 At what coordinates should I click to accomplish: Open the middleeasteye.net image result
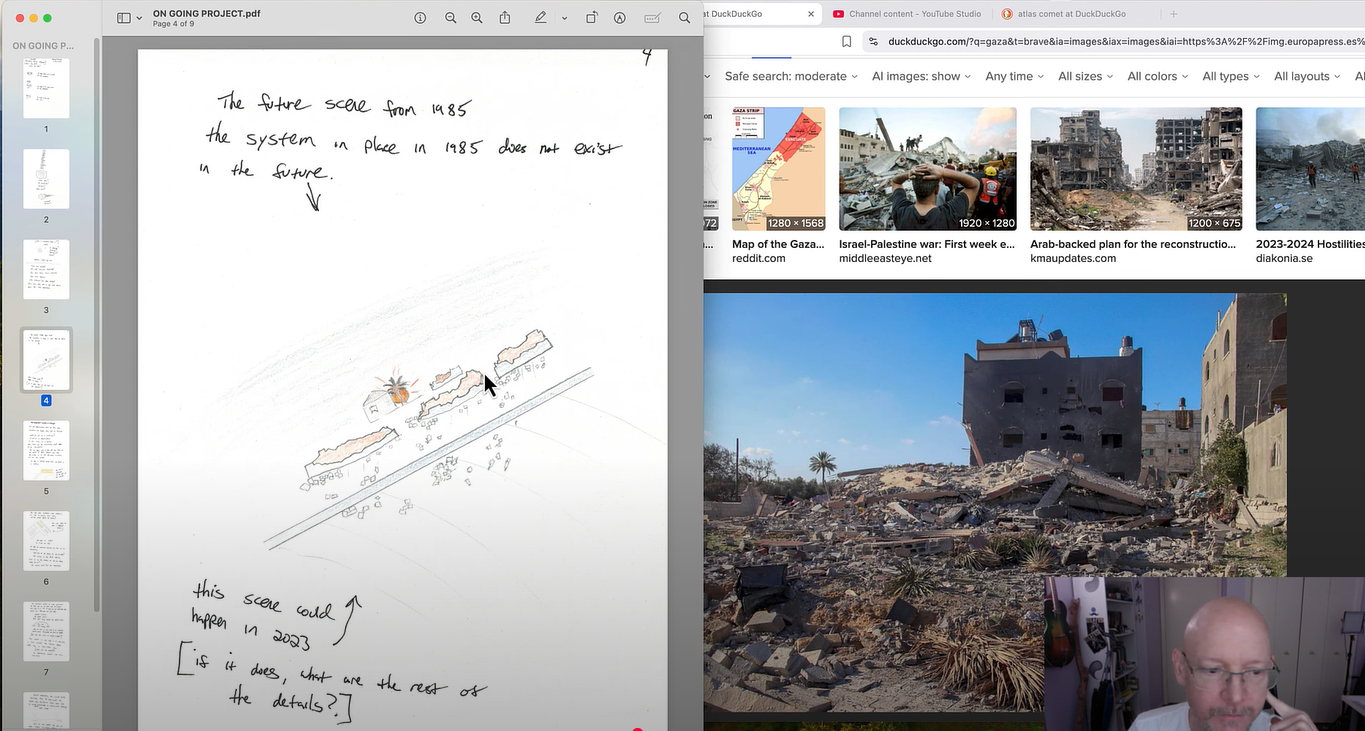(x=927, y=170)
